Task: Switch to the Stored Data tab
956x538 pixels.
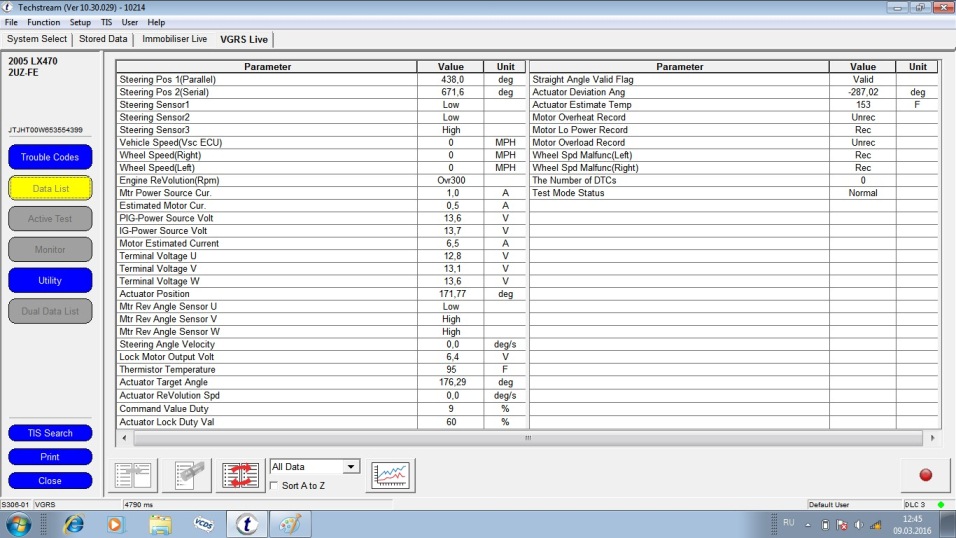Action: (x=103, y=39)
